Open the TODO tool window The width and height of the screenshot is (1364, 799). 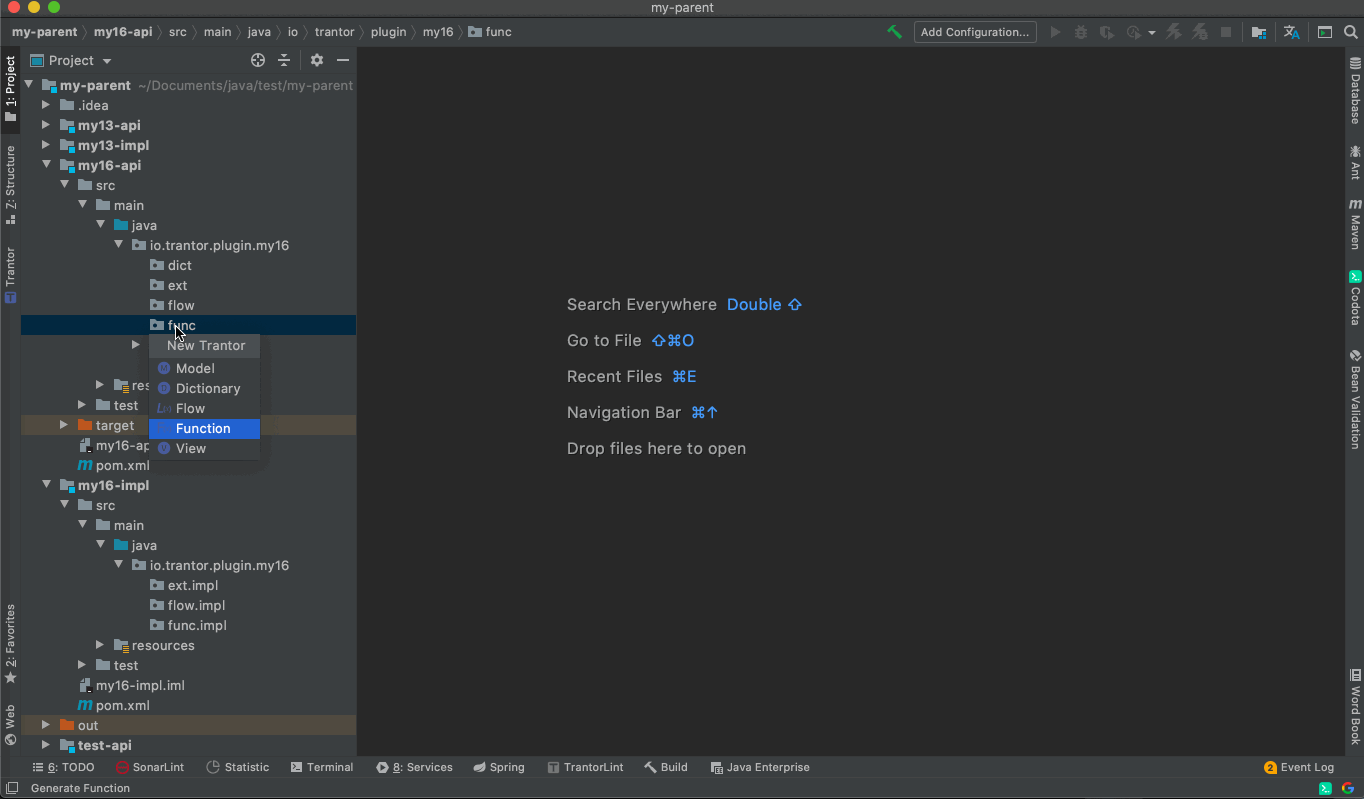[62, 767]
